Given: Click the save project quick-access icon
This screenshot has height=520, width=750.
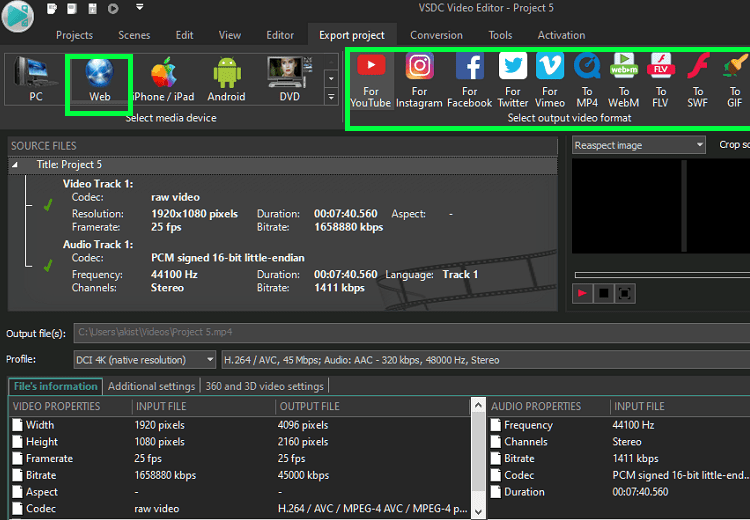Looking at the screenshot, I should (x=92, y=8).
